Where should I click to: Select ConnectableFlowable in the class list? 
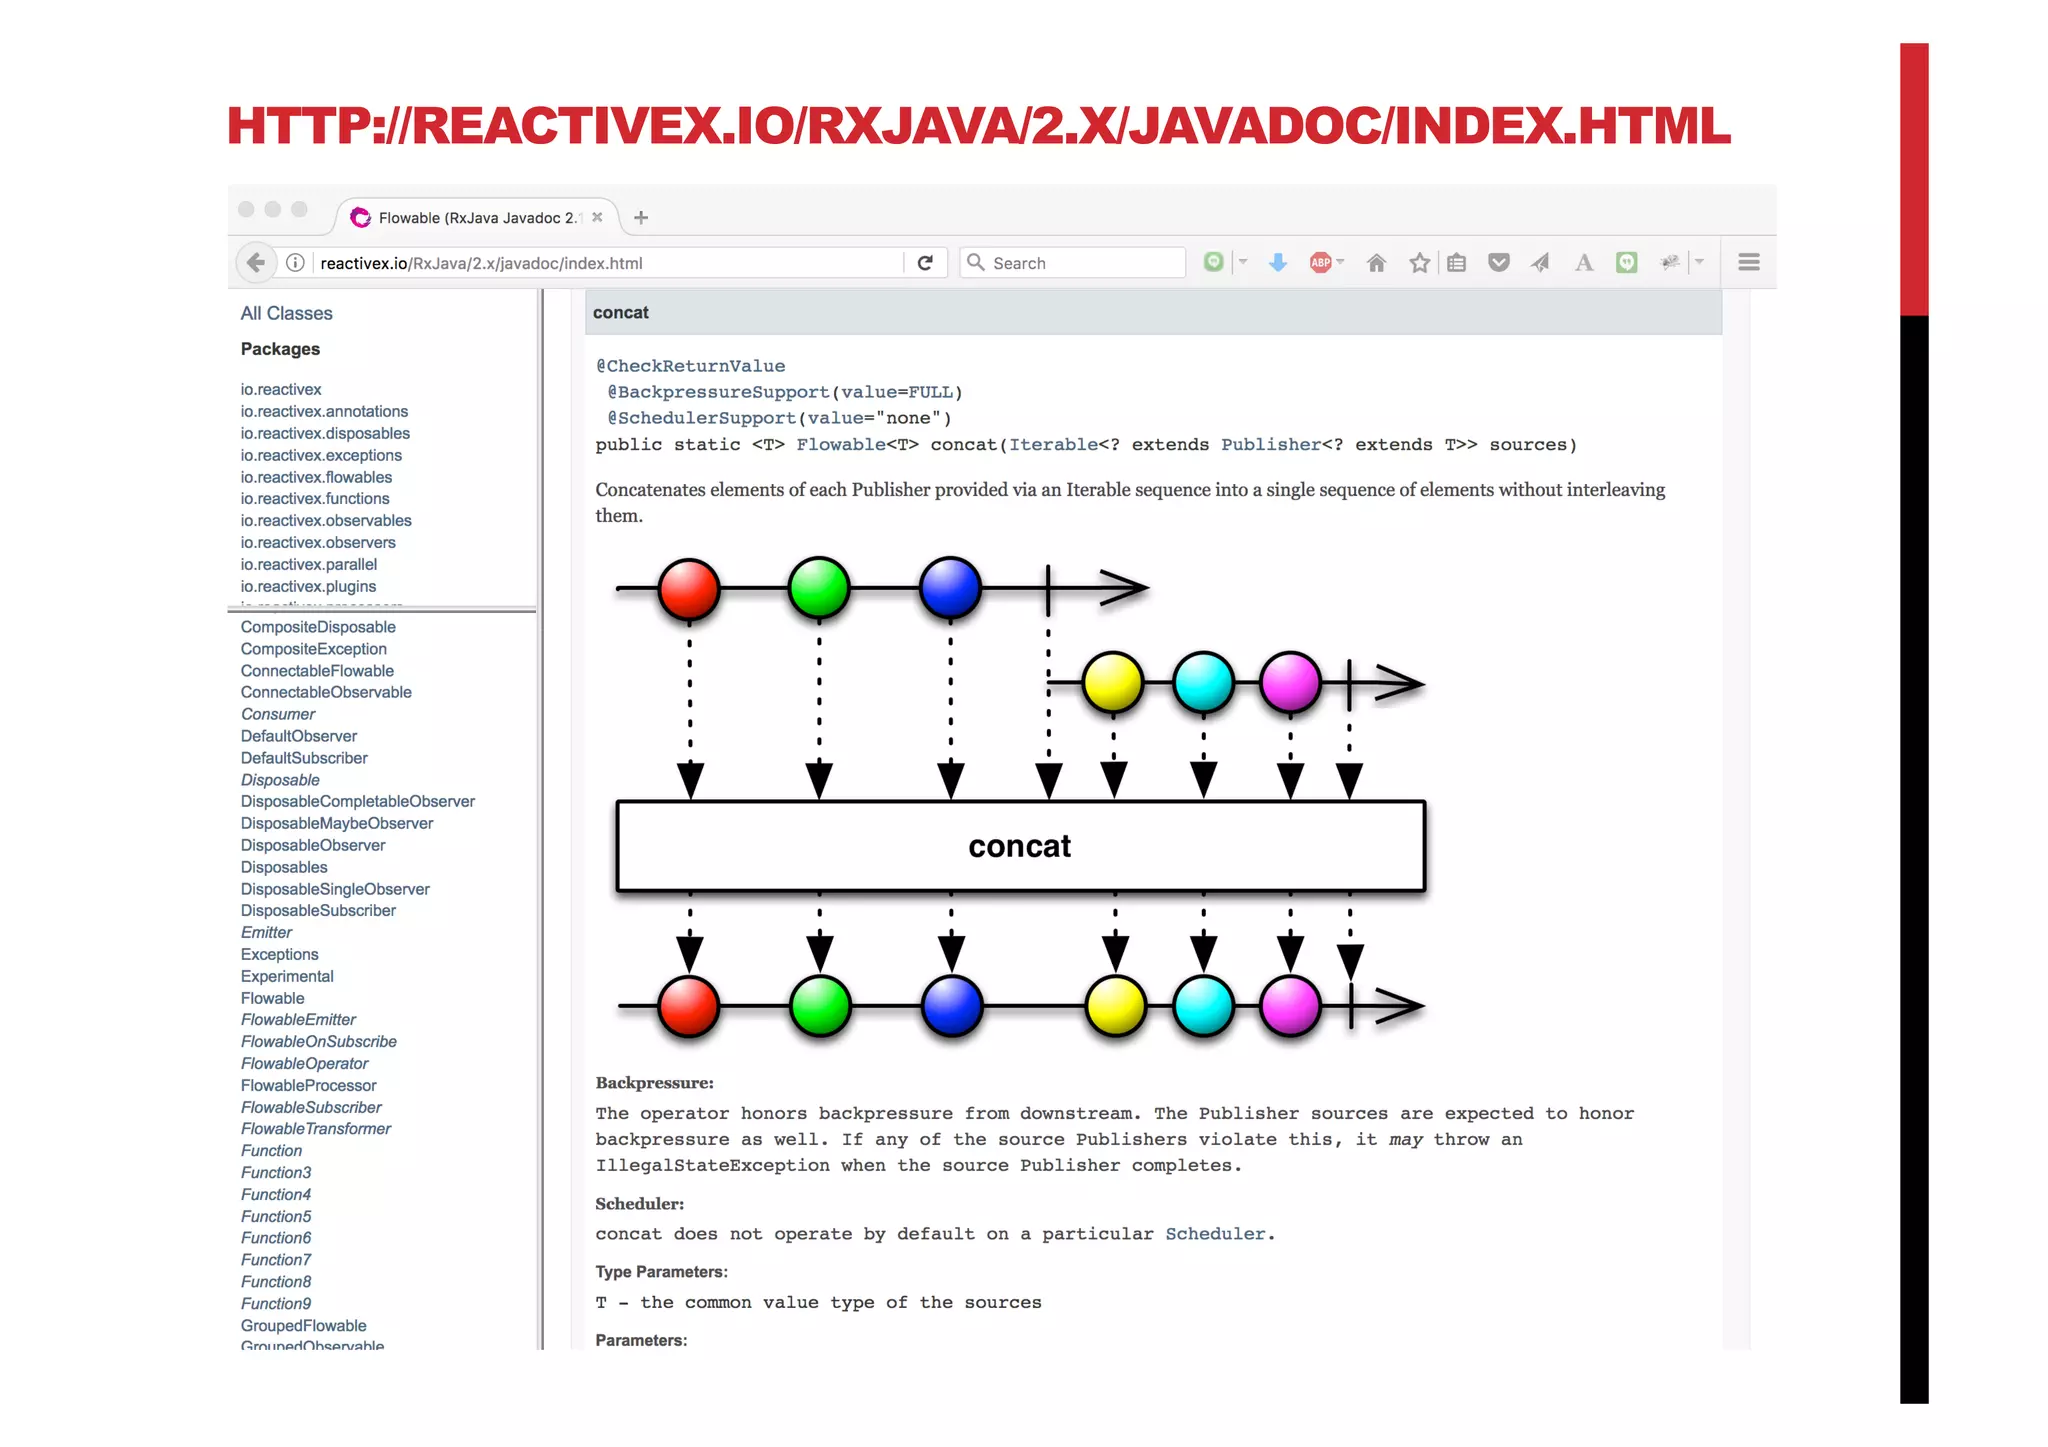317,671
